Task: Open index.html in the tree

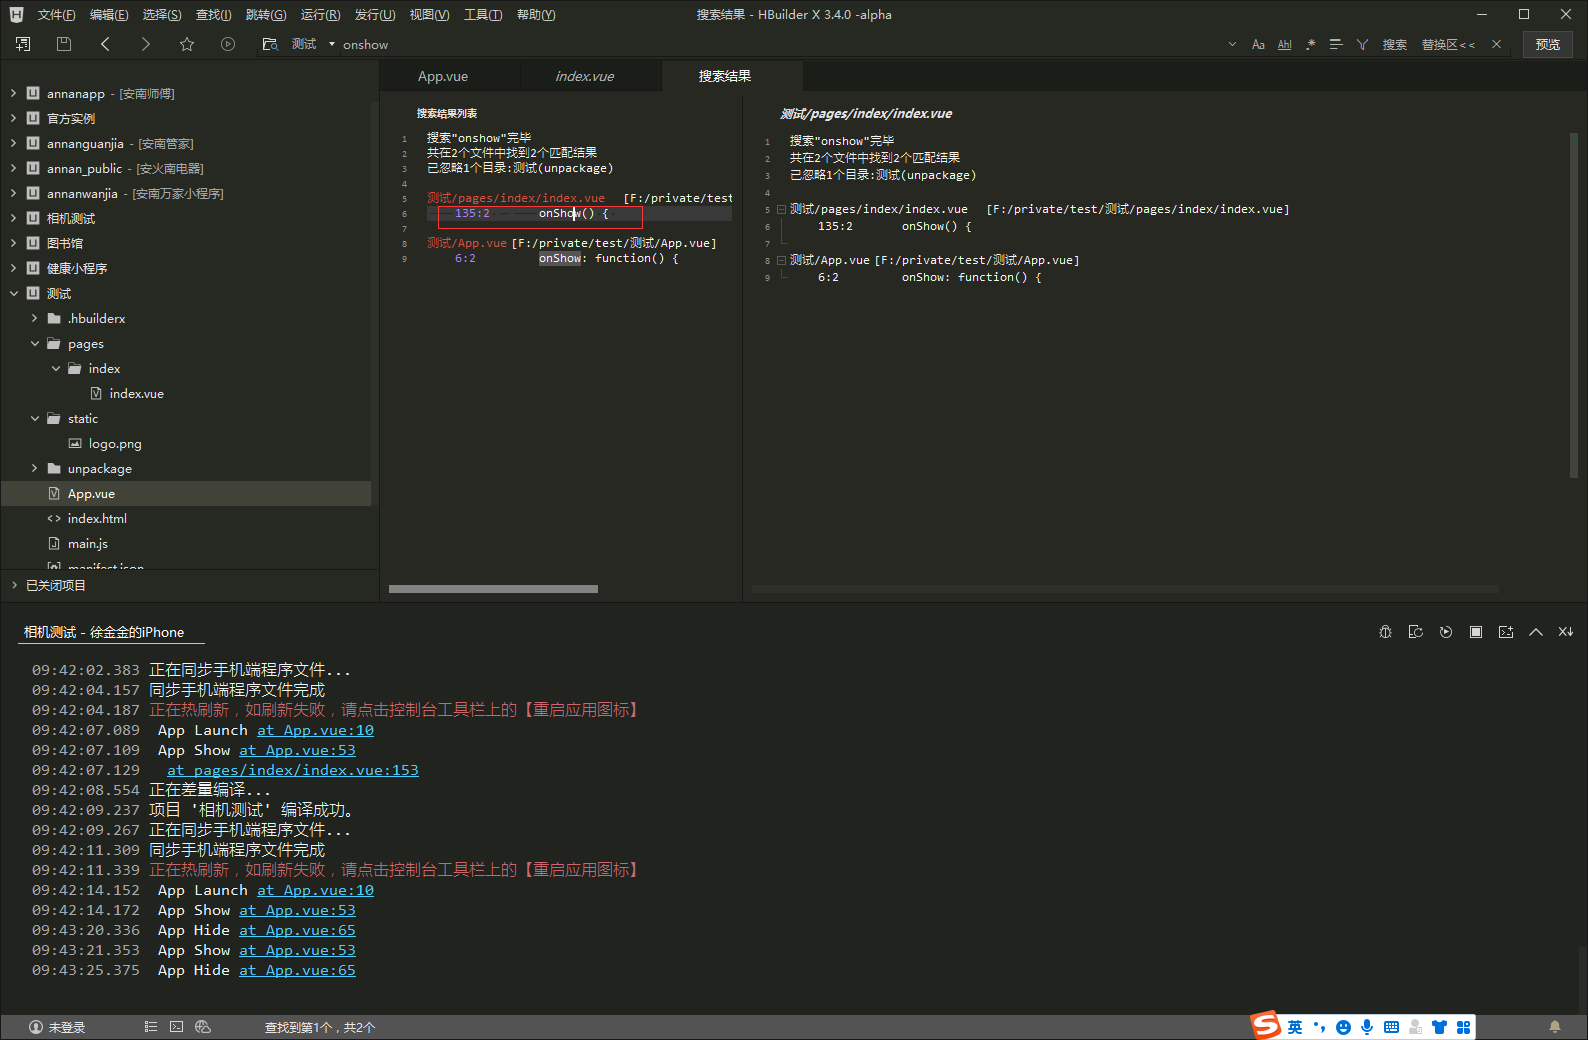Action: (97, 519)
